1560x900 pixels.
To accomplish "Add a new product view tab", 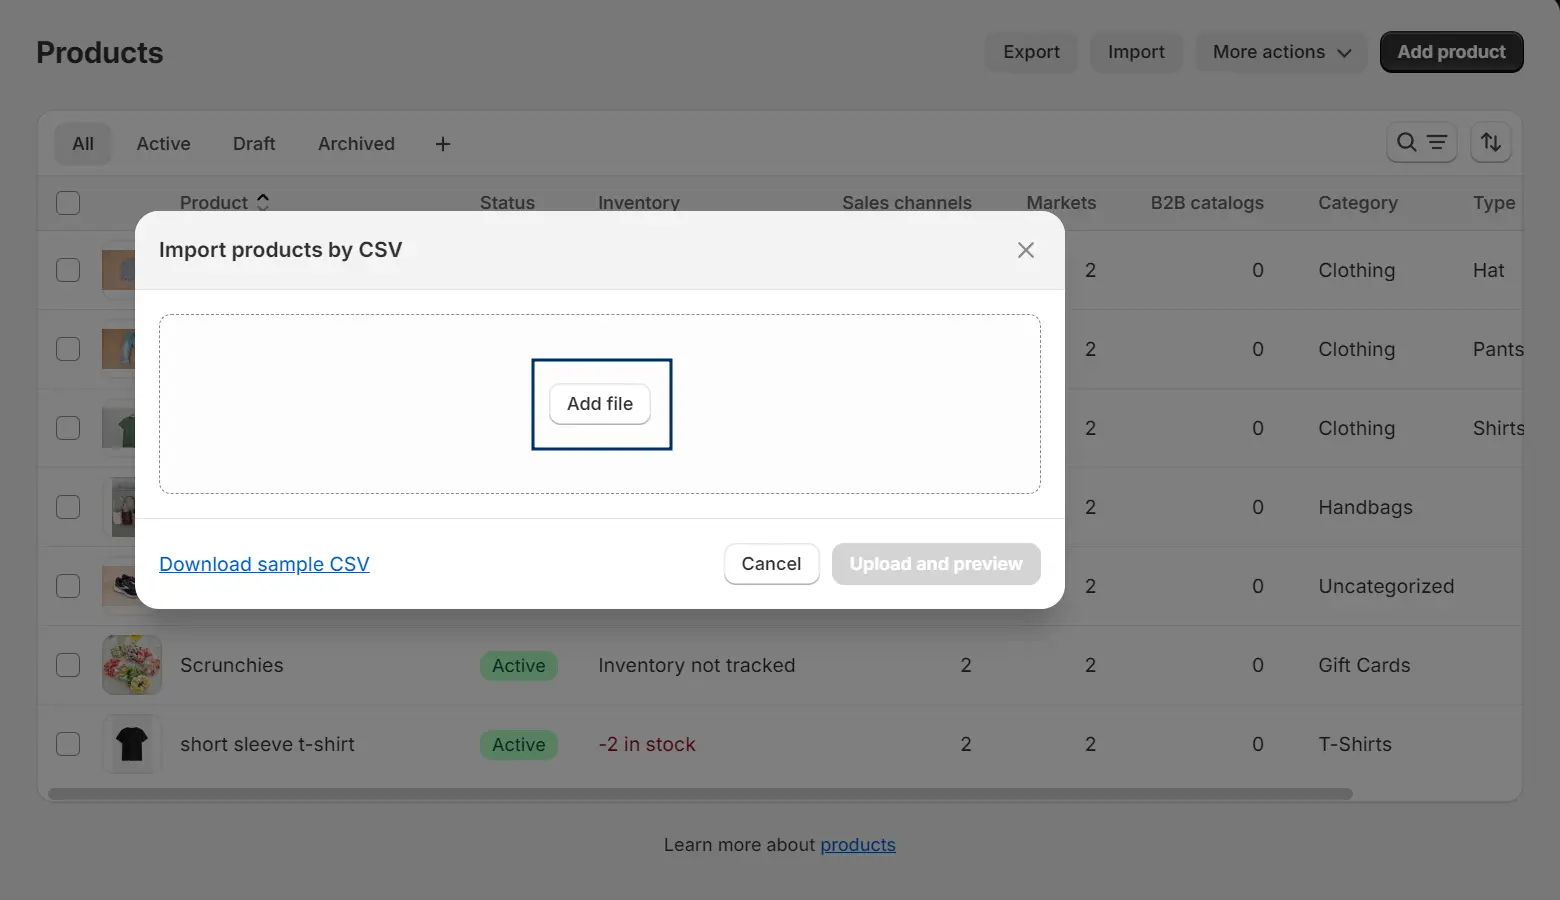I will pyautogui.click(x=443, y=144).
